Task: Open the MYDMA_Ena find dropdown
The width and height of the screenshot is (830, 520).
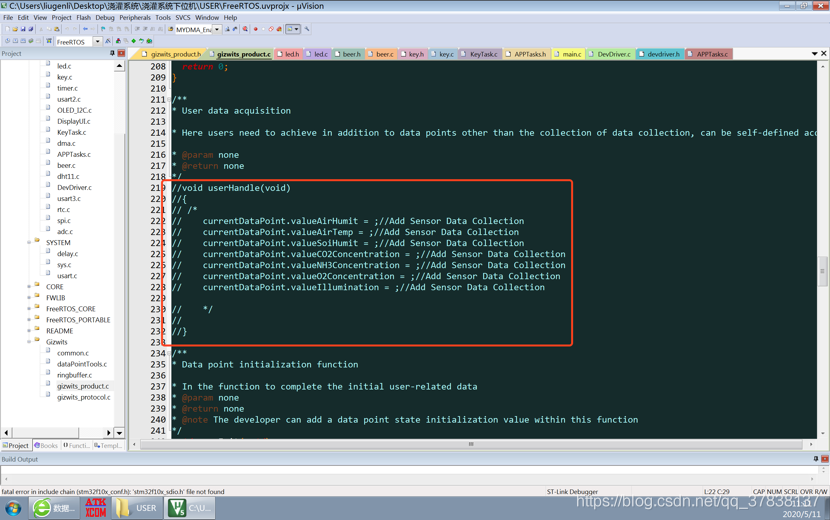Action: tap(217, 29)
